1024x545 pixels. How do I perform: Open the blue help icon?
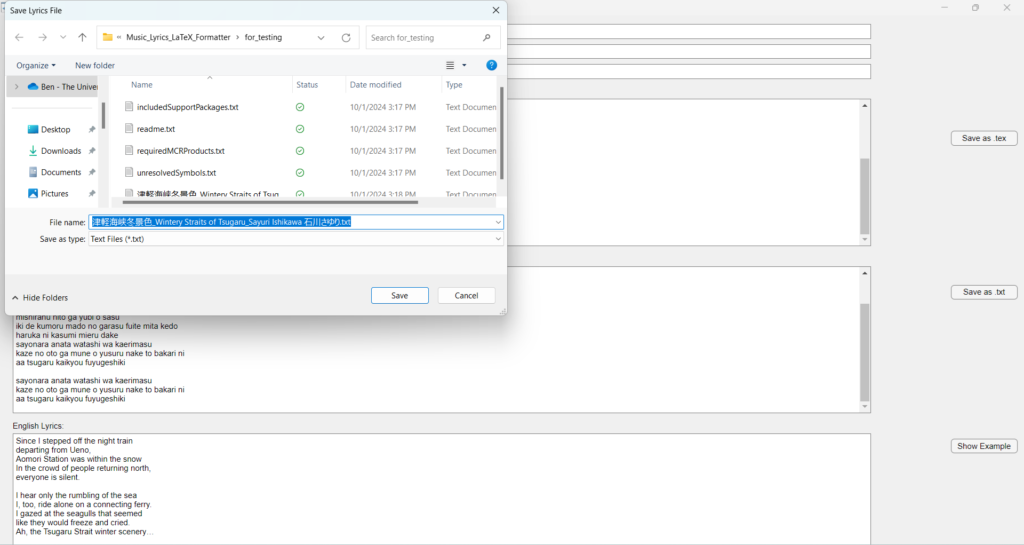pyautogui.click(x=492, y=65)
